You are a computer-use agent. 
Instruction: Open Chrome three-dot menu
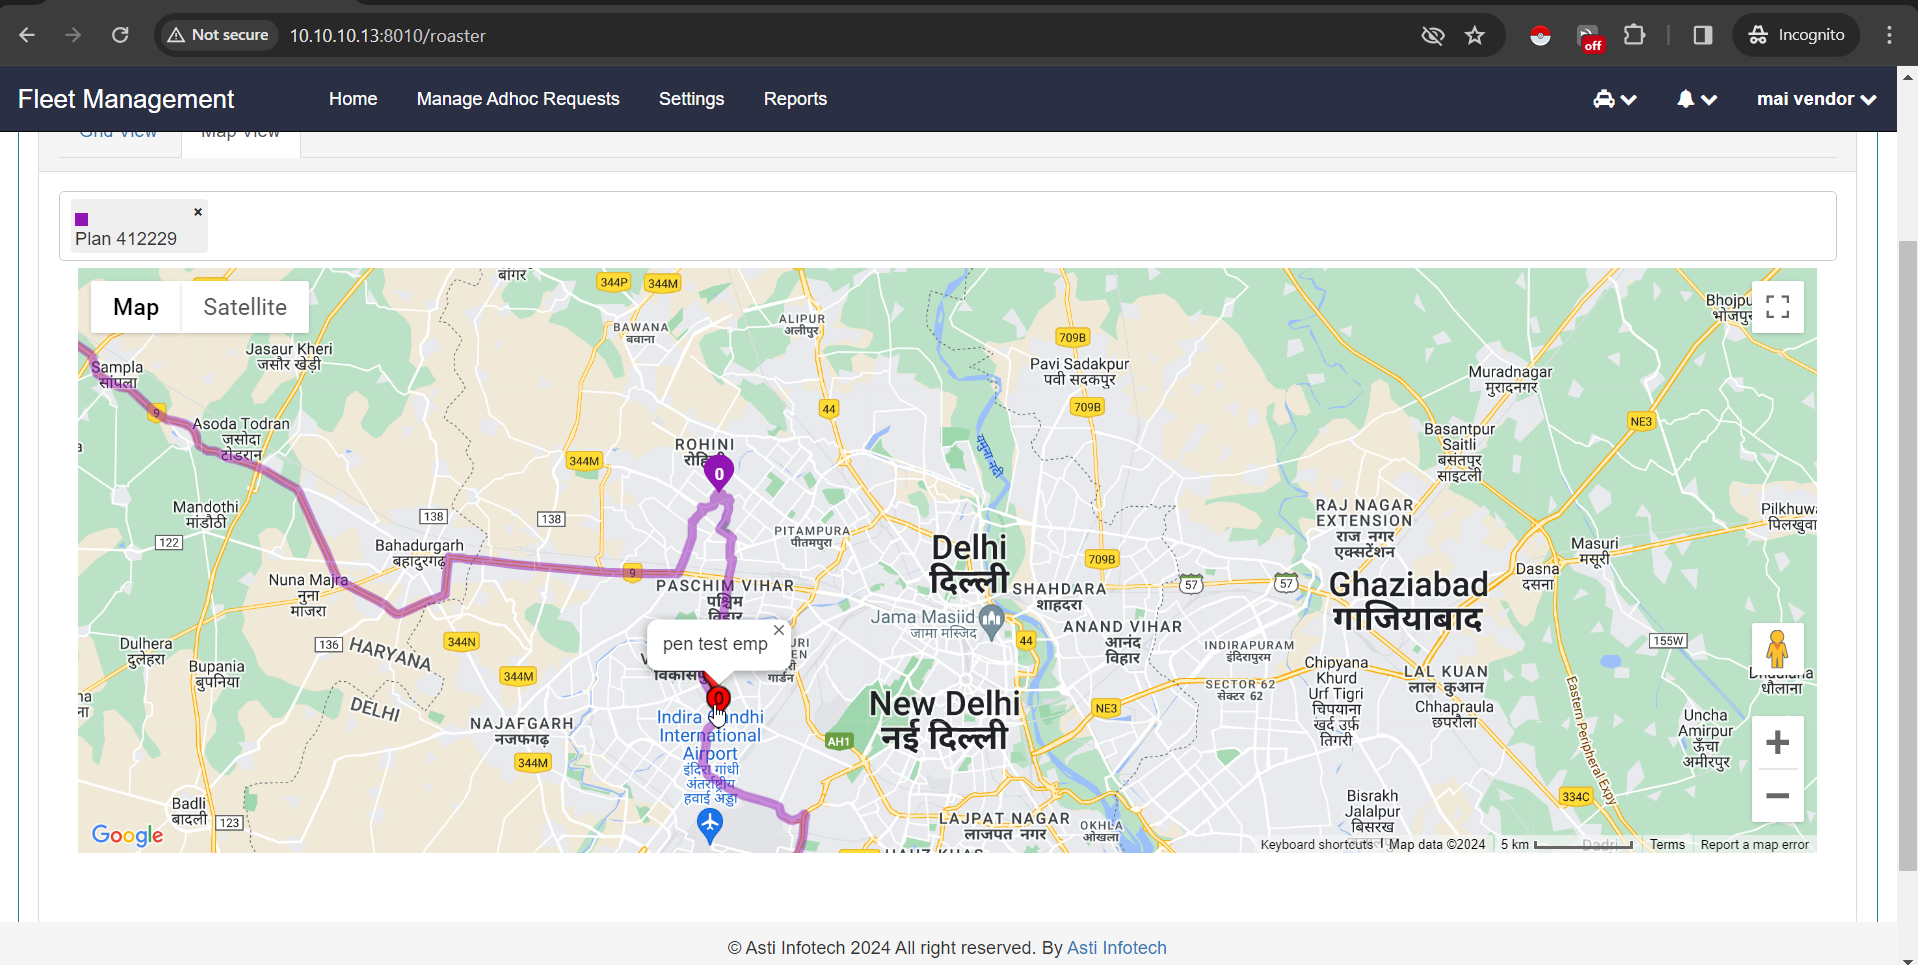point(1889,36)
